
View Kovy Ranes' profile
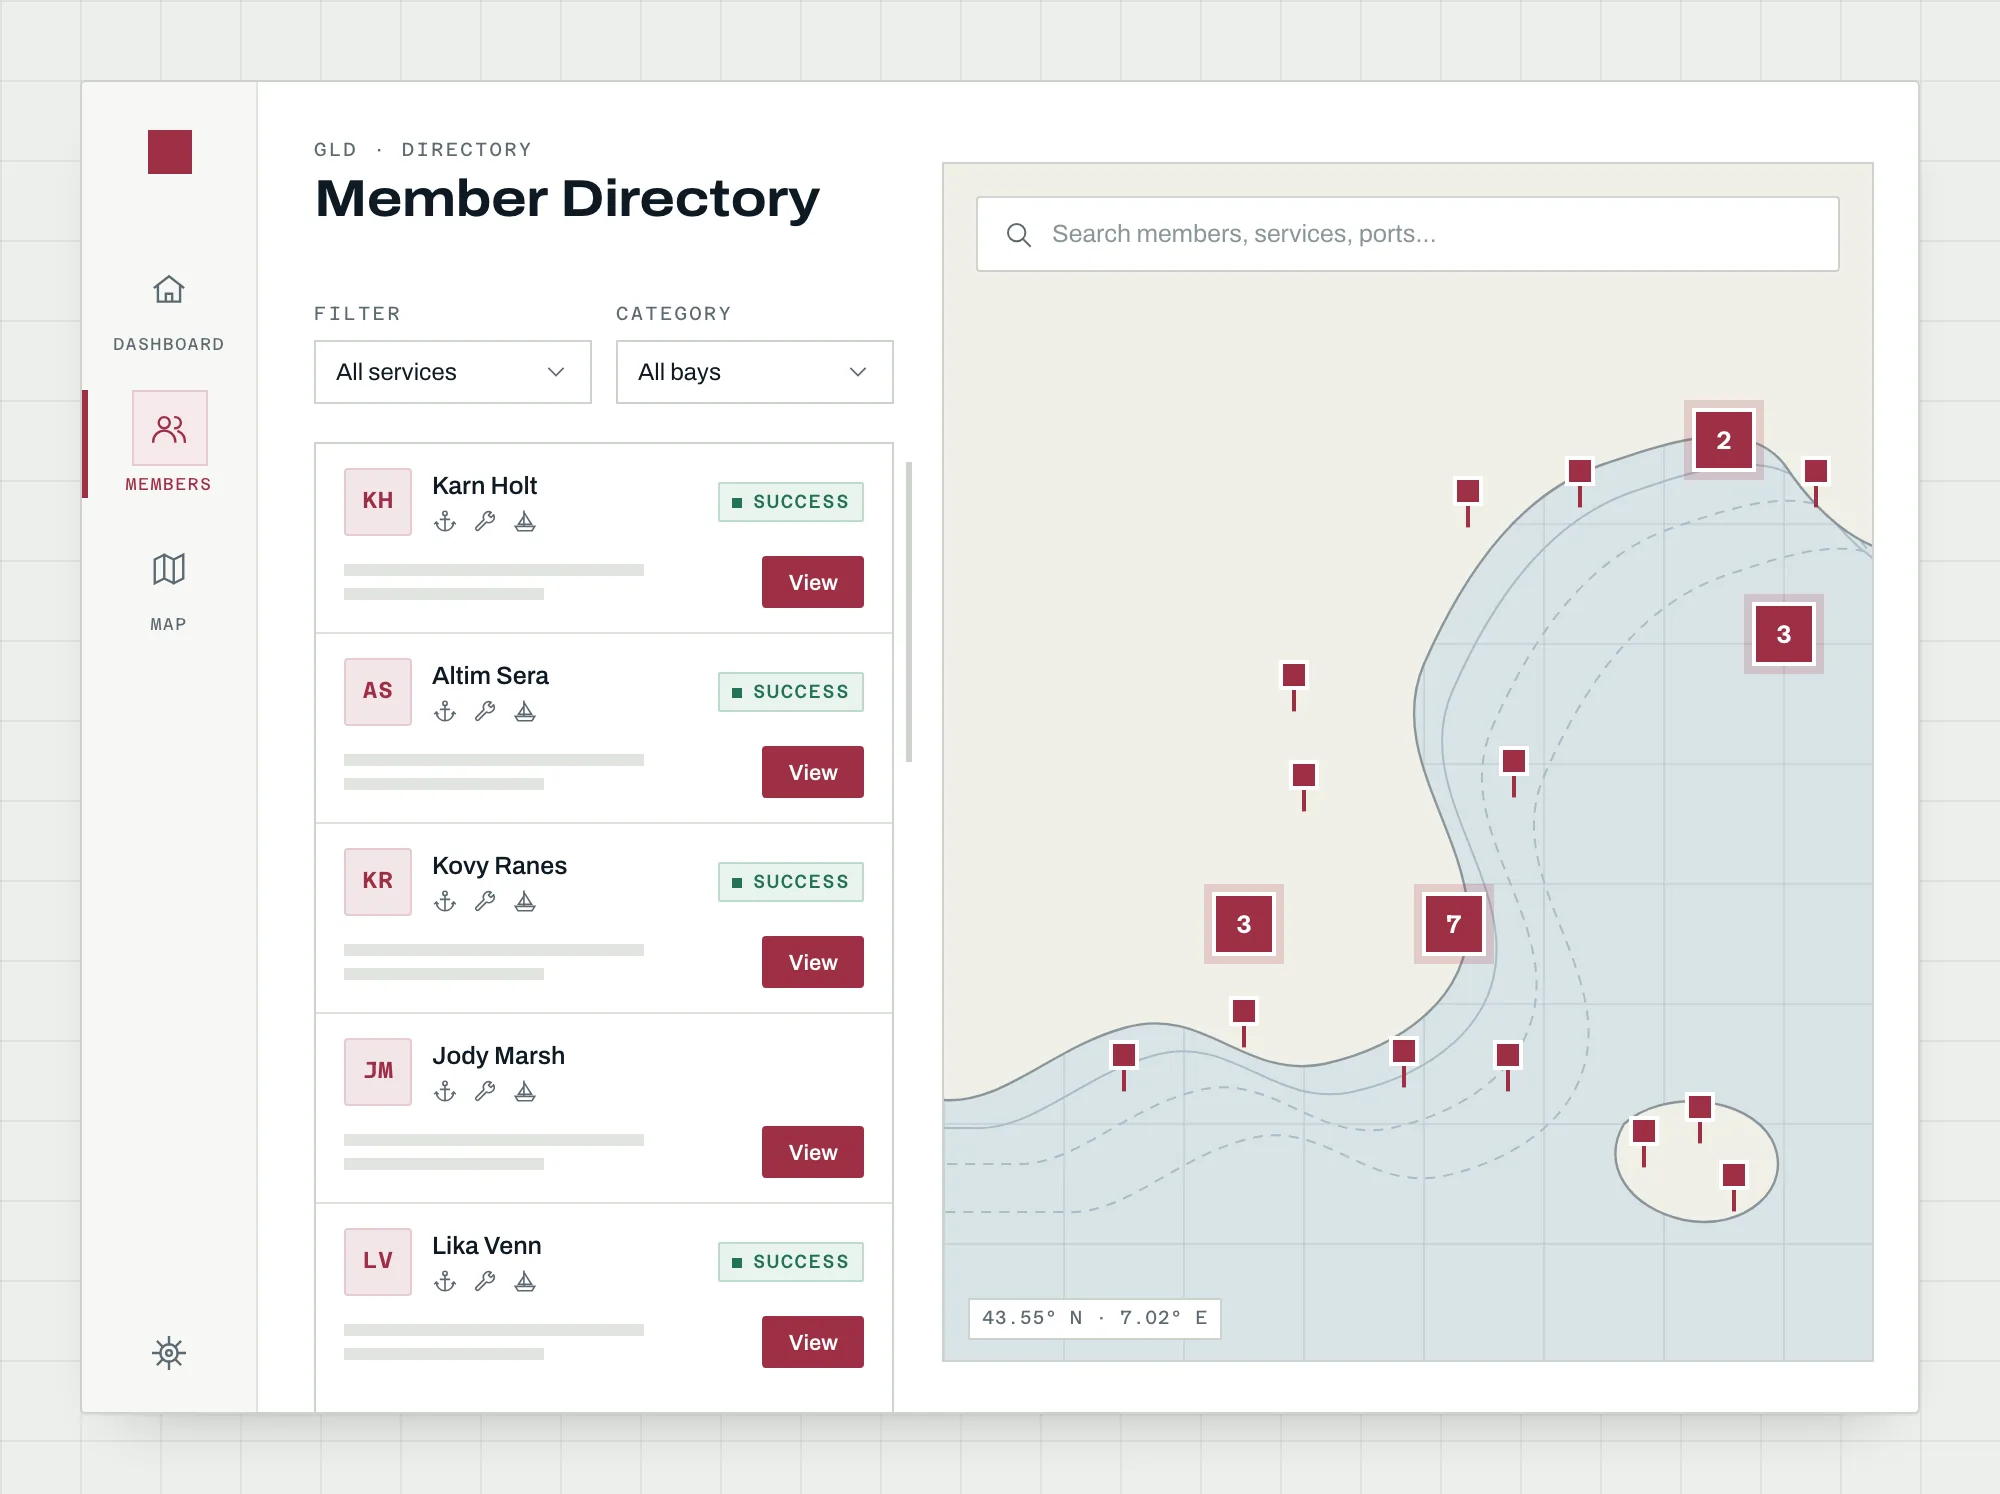click(813, 962)
